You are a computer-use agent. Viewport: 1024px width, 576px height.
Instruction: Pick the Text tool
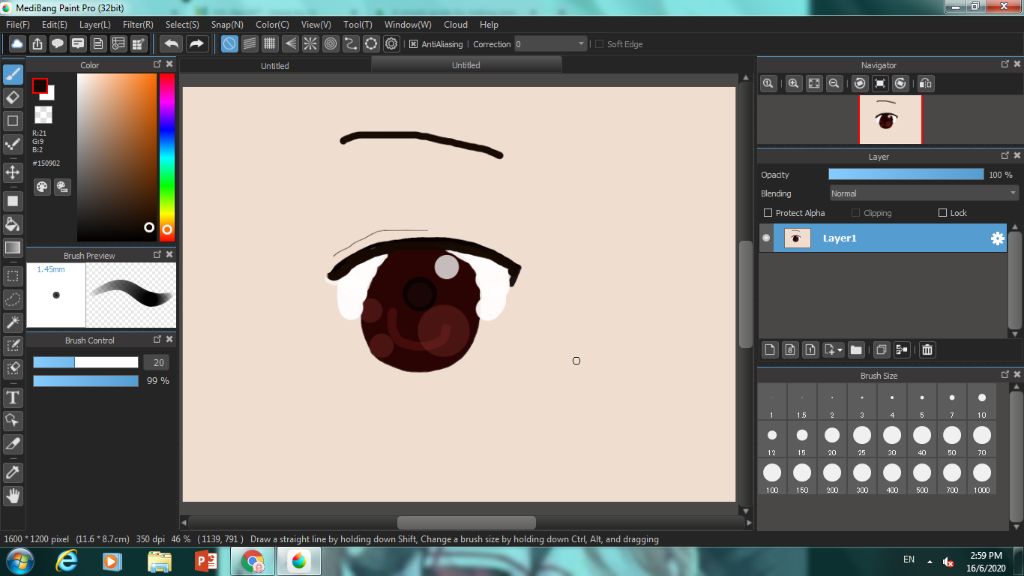(x=12, y=397)
